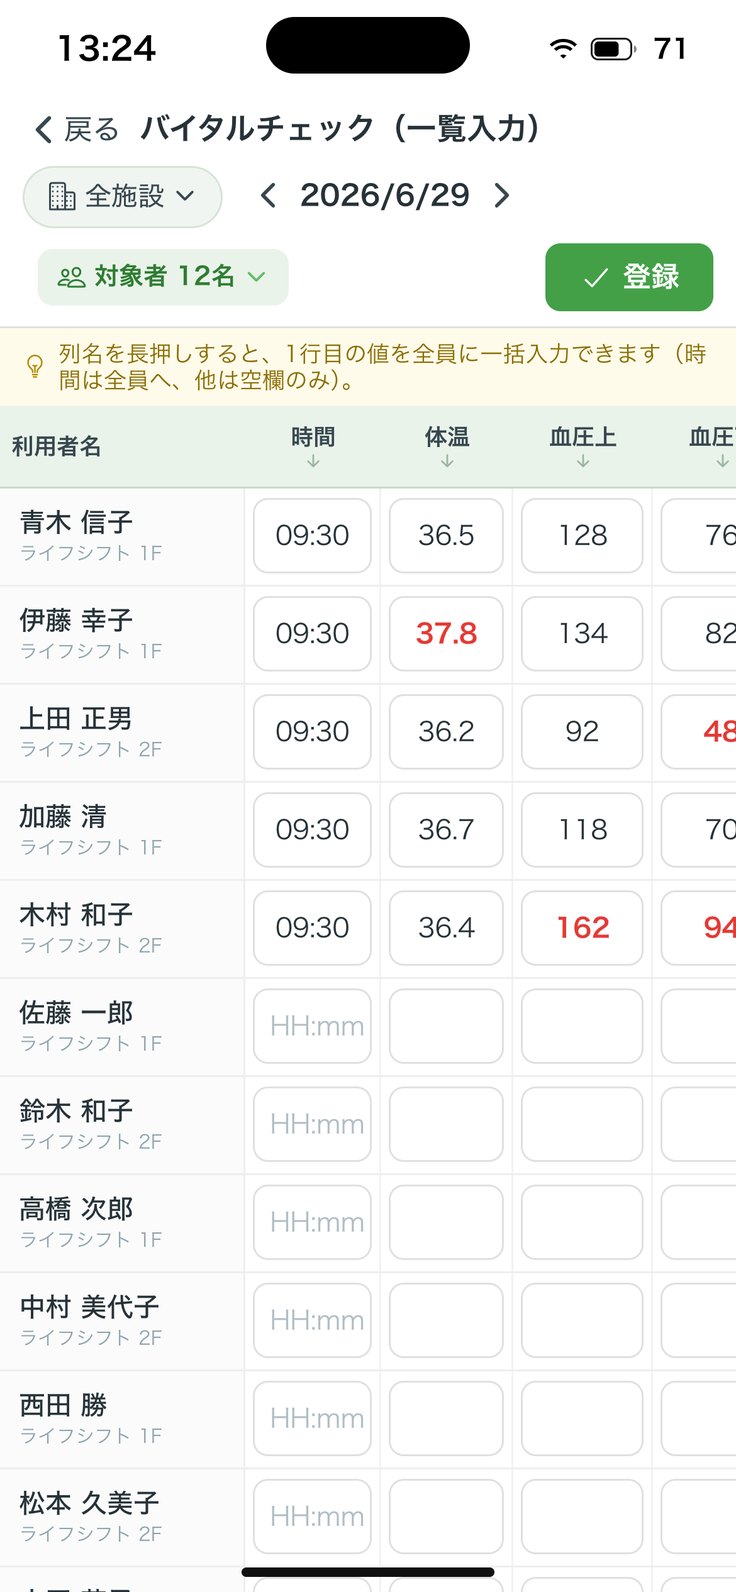Tap the status bar clock 13:24
This screenshot has width=736, height=1592.
[x=106, y=48]
